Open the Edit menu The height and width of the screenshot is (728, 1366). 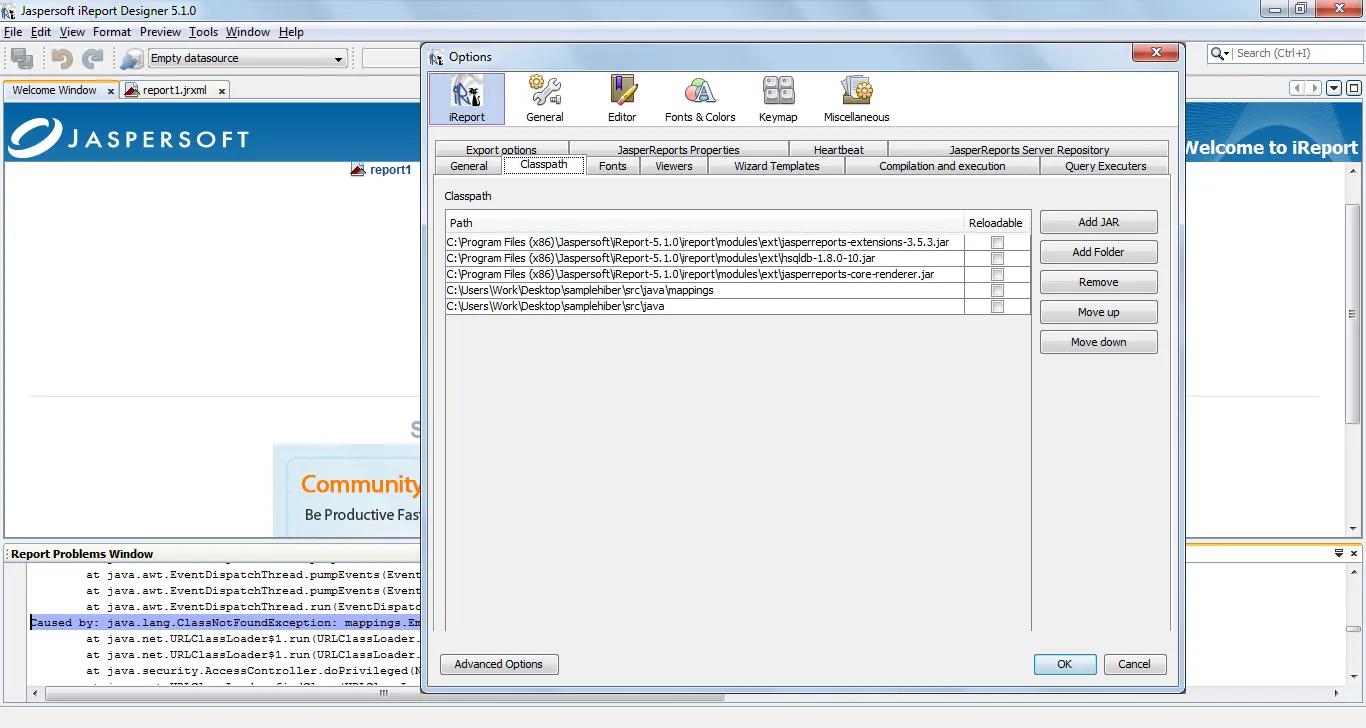pyautogui.click(x=41, y=32)
